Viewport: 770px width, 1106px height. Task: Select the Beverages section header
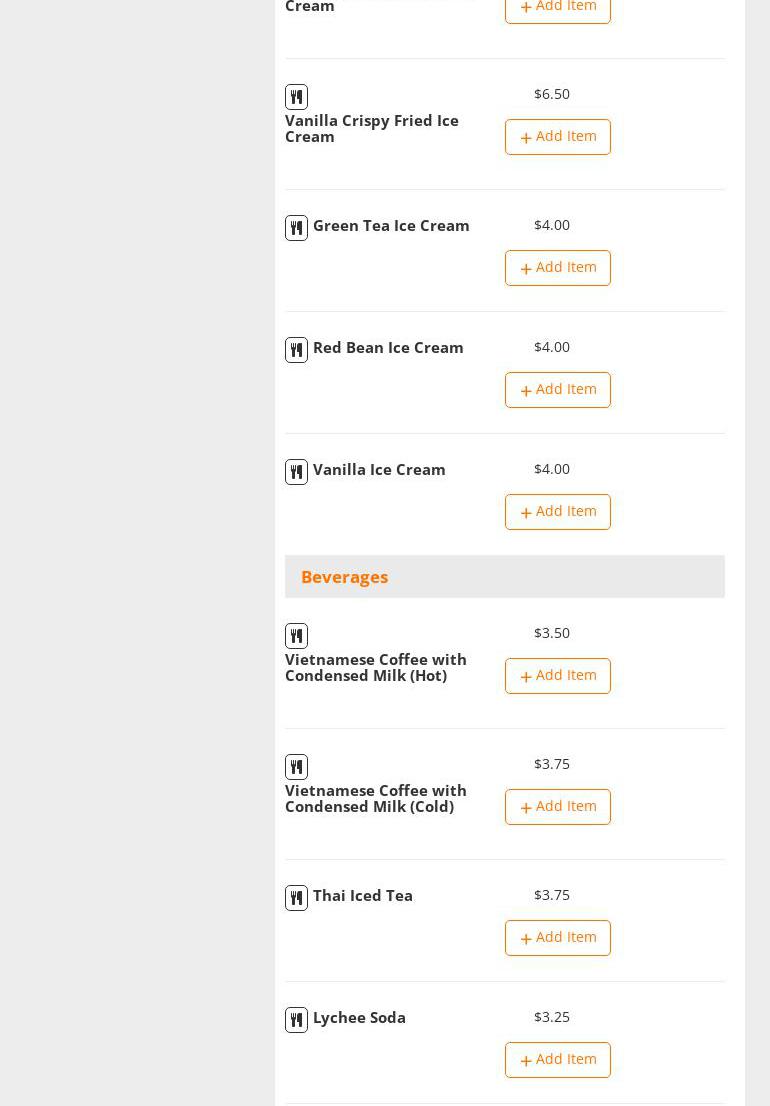click(344, 577)
